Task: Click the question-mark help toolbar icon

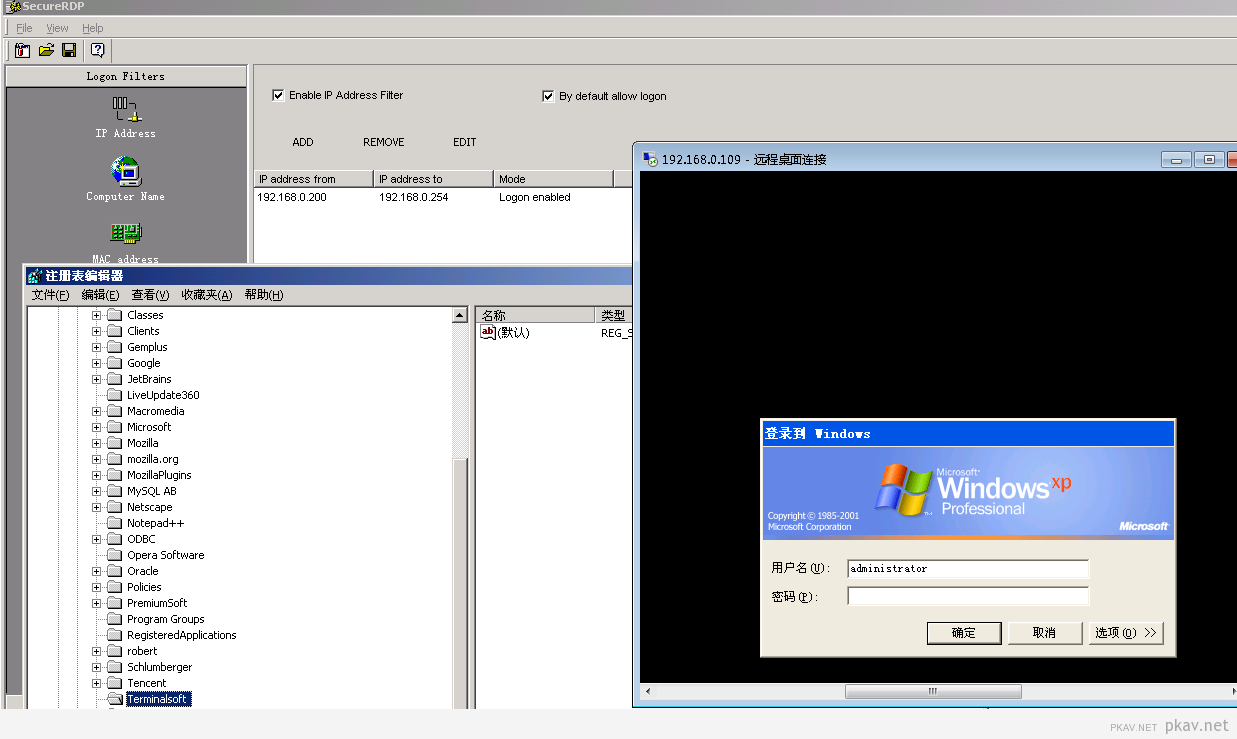Action: pos(97,50)
